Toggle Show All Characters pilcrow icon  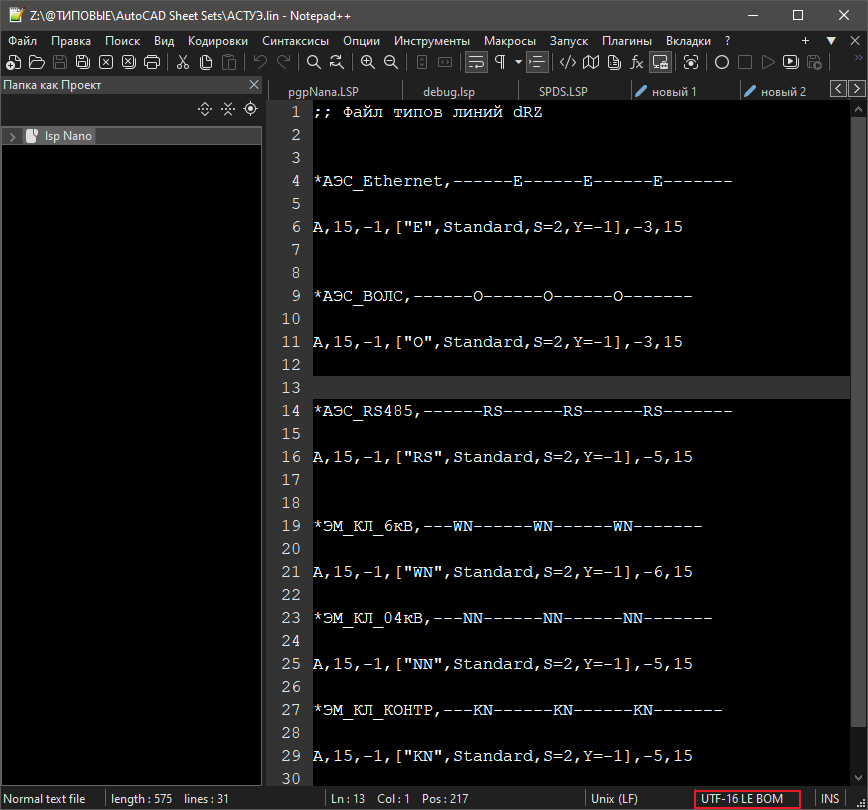[500, 62]
